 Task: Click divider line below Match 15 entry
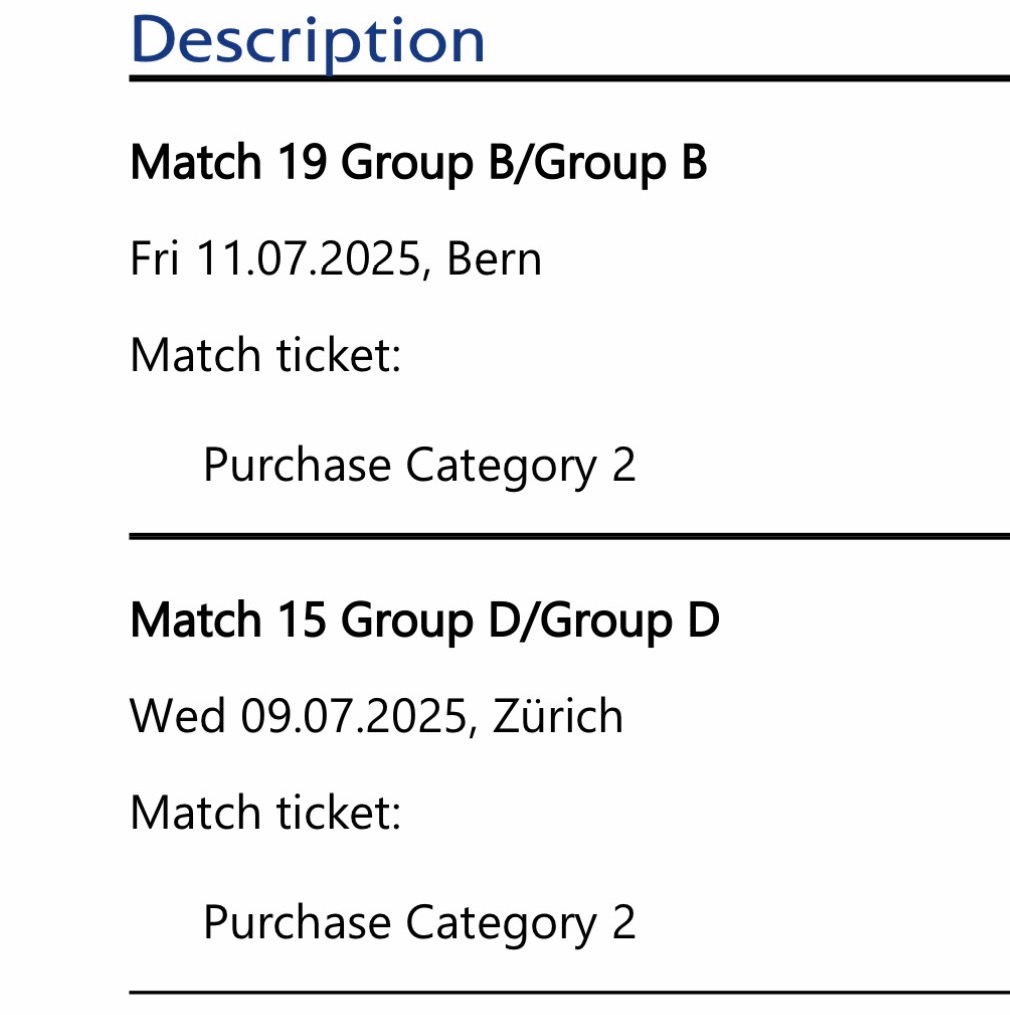pos(569,993)
